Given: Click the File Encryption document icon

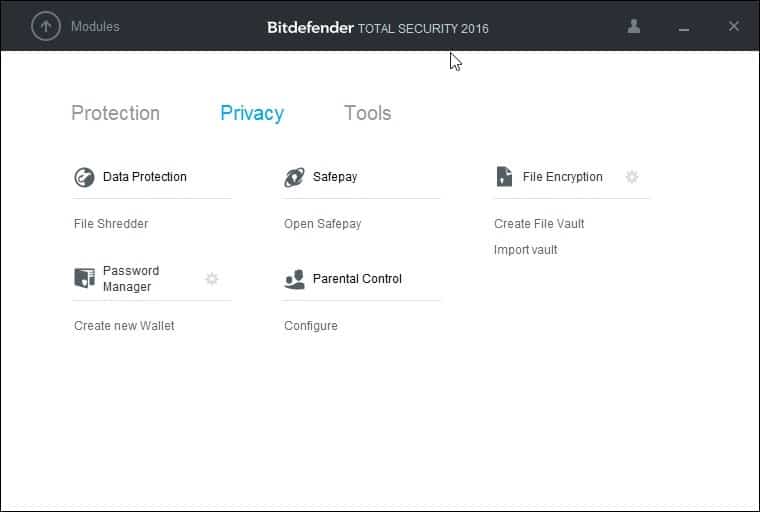Looking at the screenshot, I should (504, 176).
